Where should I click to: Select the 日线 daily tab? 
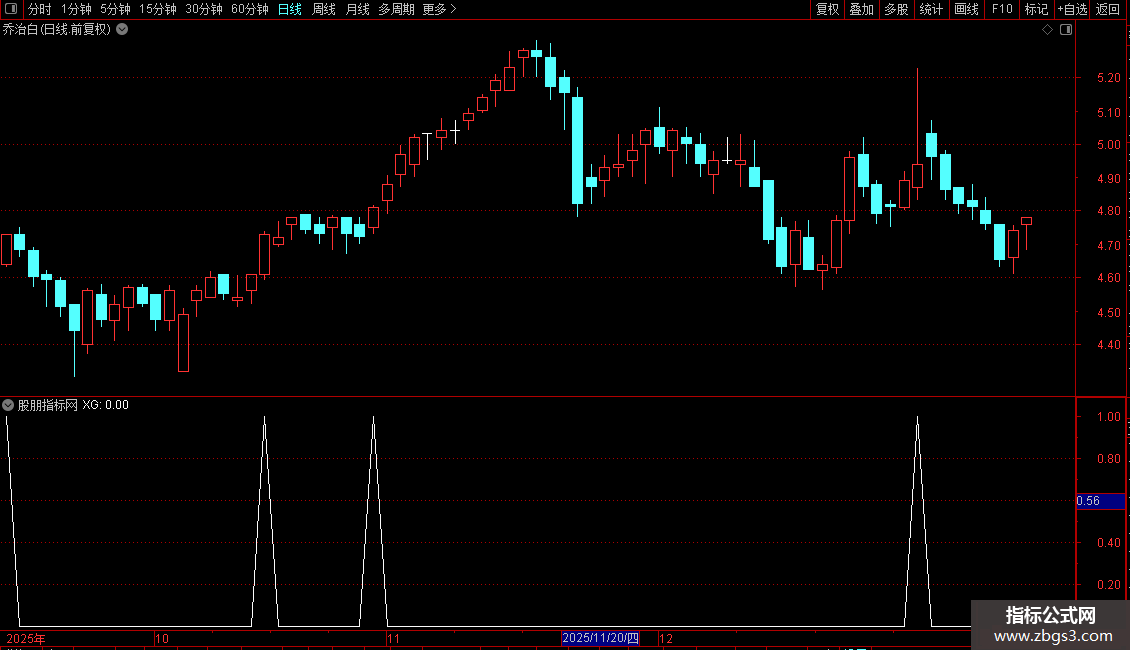[x=290, y=9]
